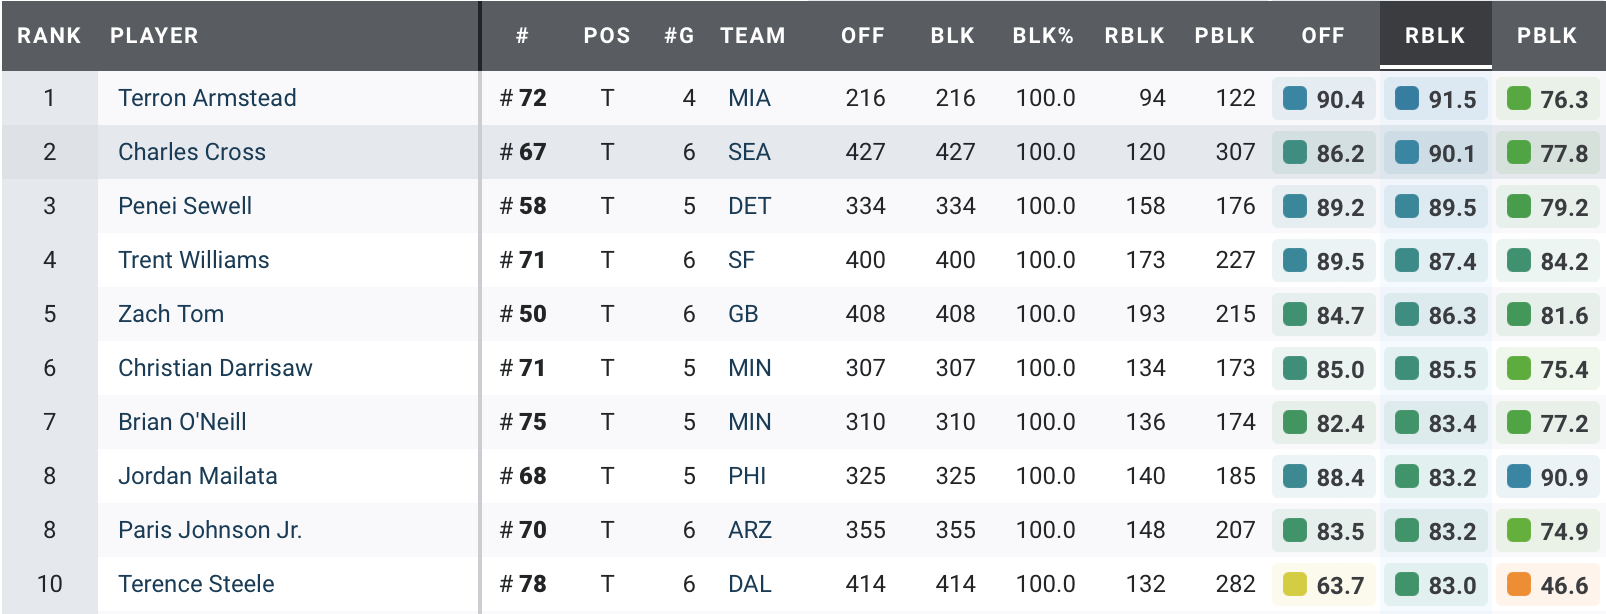Click the yellow swatch next to 63.7

1295,584
